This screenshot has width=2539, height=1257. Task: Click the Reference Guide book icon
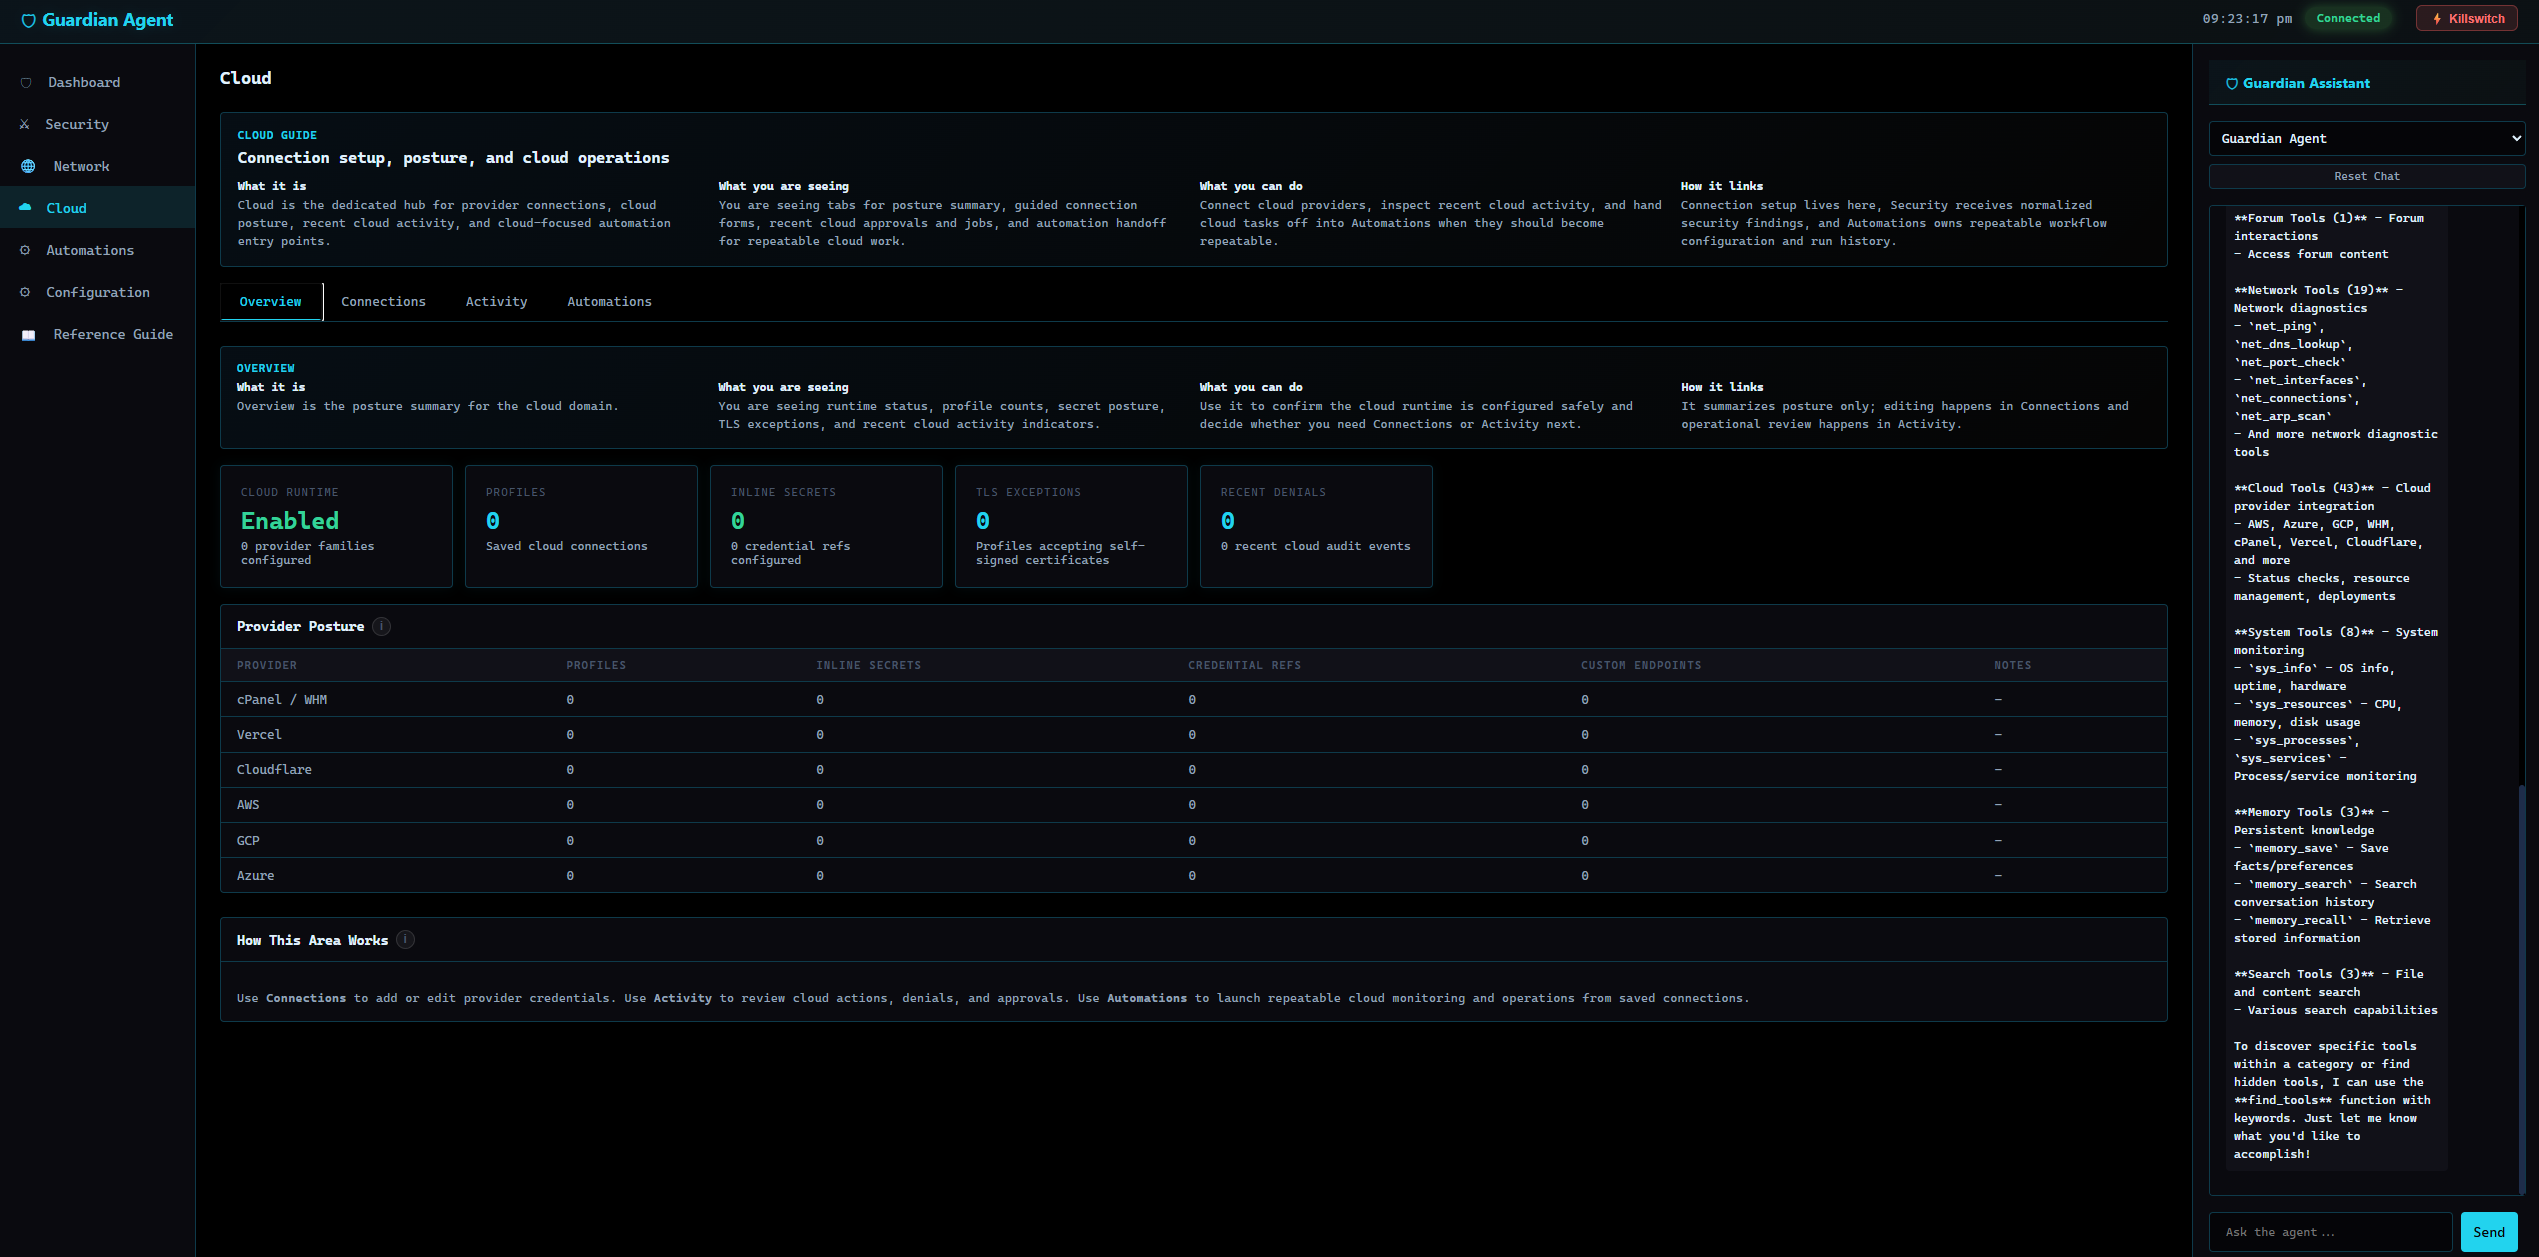tap(28, 335)
